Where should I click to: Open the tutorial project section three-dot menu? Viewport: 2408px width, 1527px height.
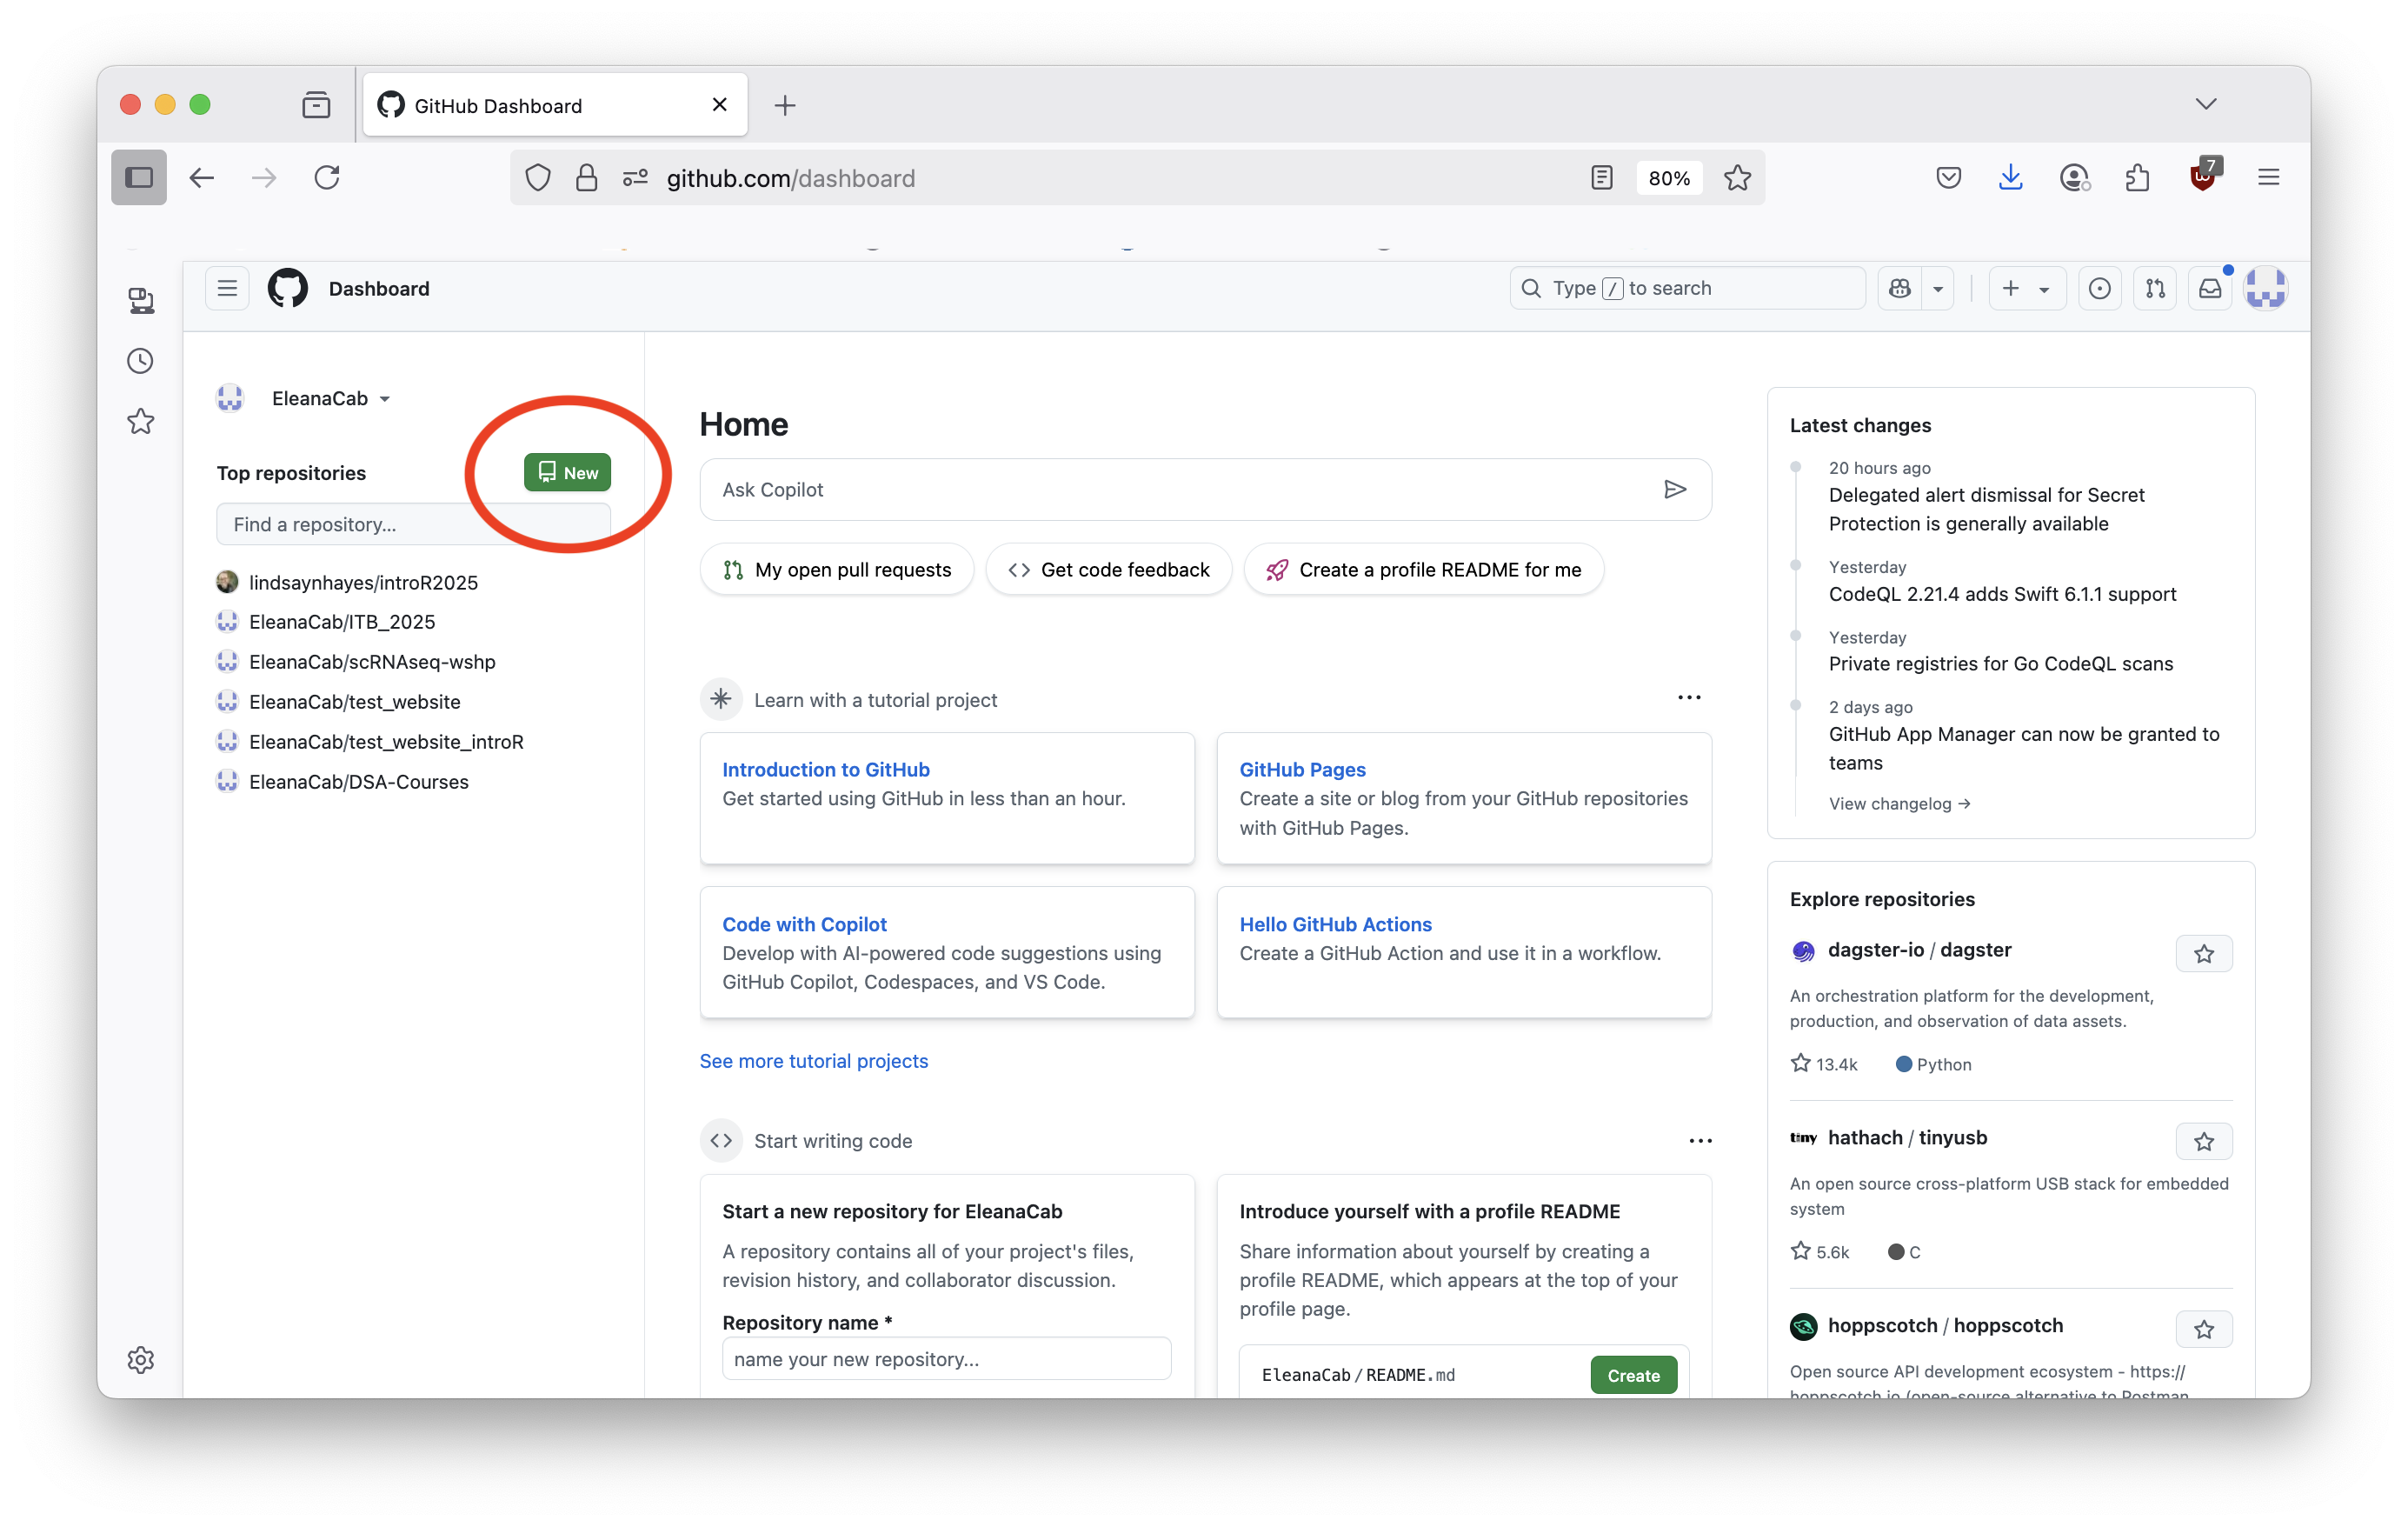click(1688, 698)
